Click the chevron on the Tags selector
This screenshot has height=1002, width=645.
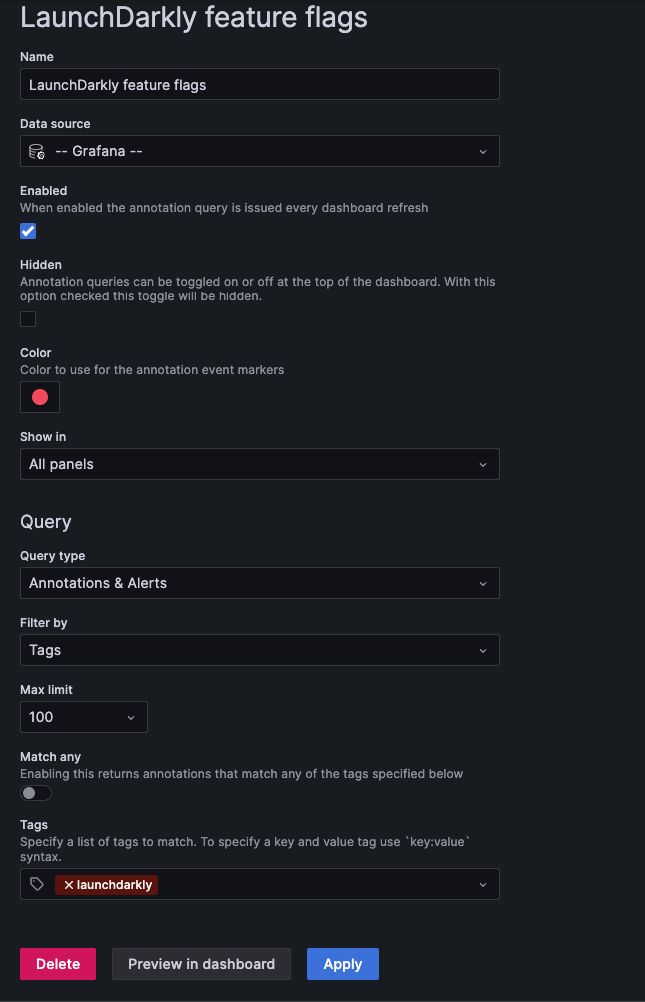coord(483,884)
